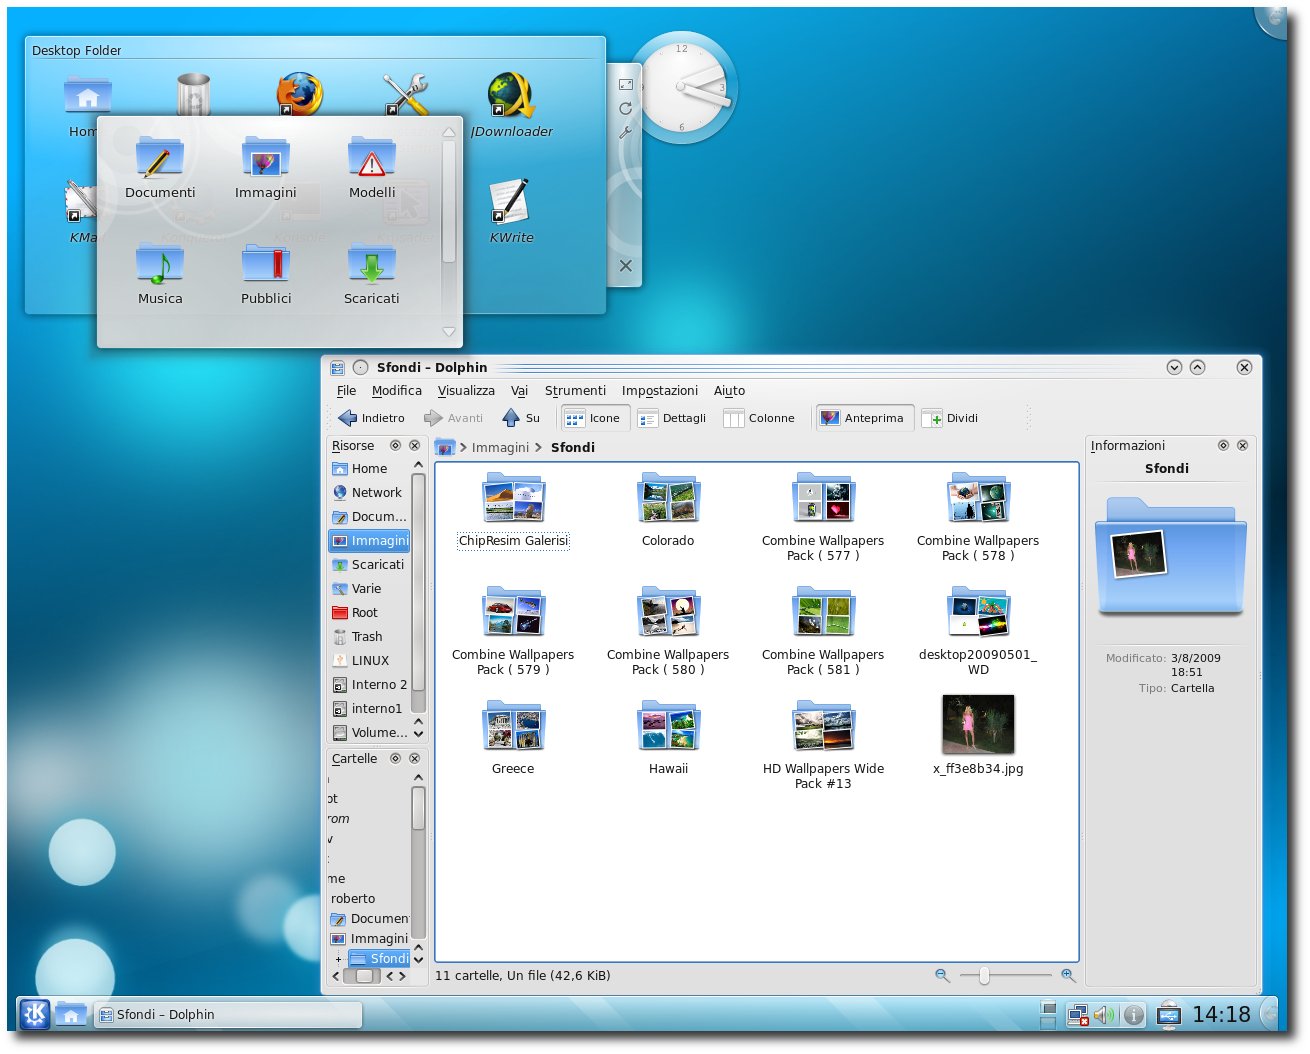The height and width of the screenshot is (1054, 1310).
Task: Select roberto in the Cartelle tree
Action: 353,899
